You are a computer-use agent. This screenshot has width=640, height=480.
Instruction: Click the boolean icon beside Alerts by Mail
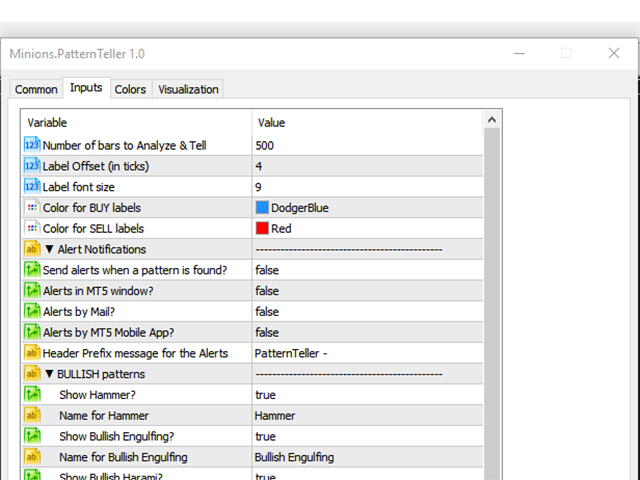click(31, 311)
